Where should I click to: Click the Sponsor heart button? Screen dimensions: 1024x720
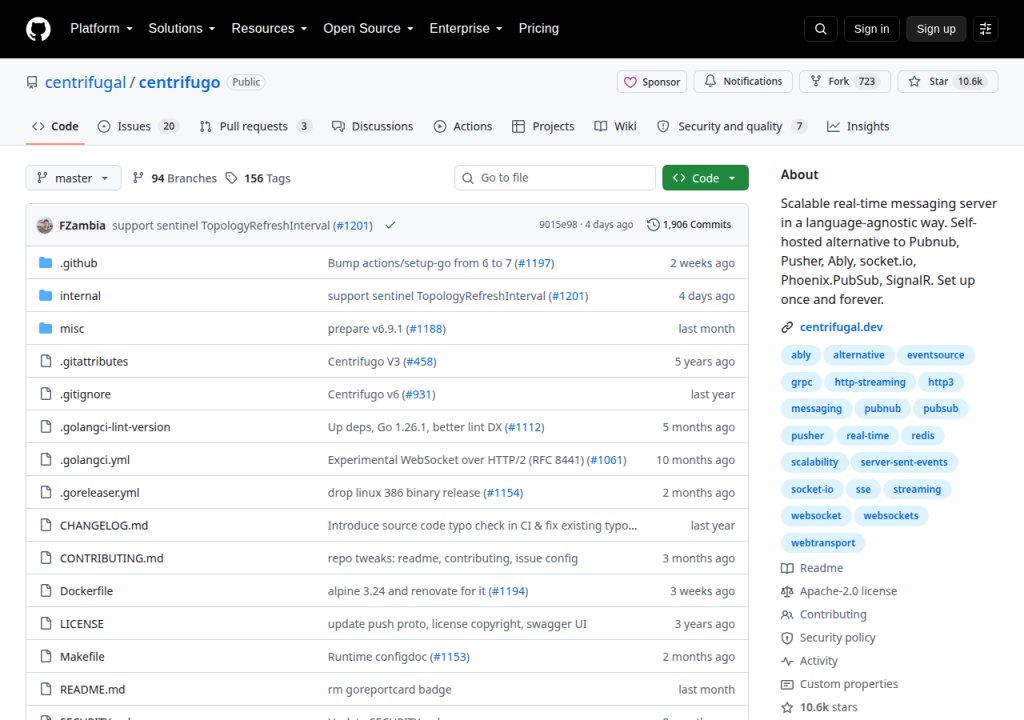point(652,82)
